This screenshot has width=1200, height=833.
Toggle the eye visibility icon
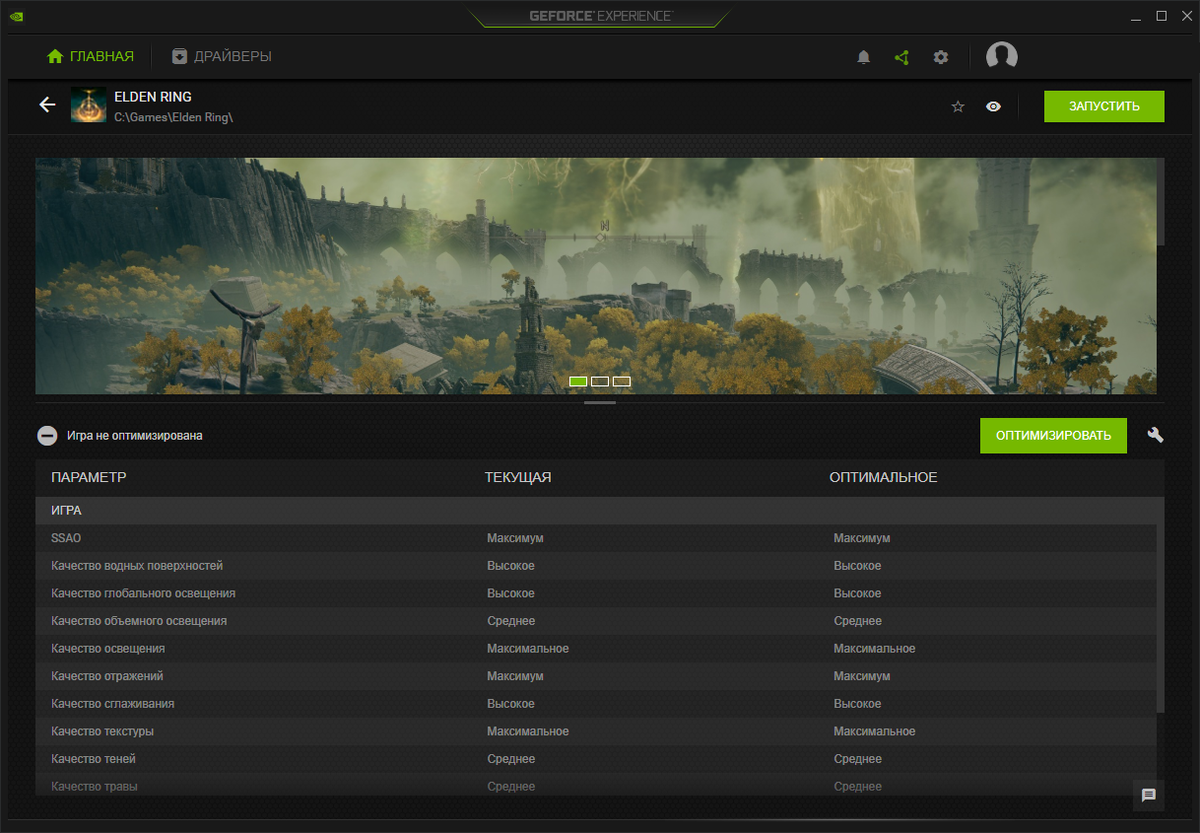(x=993, y=106)
